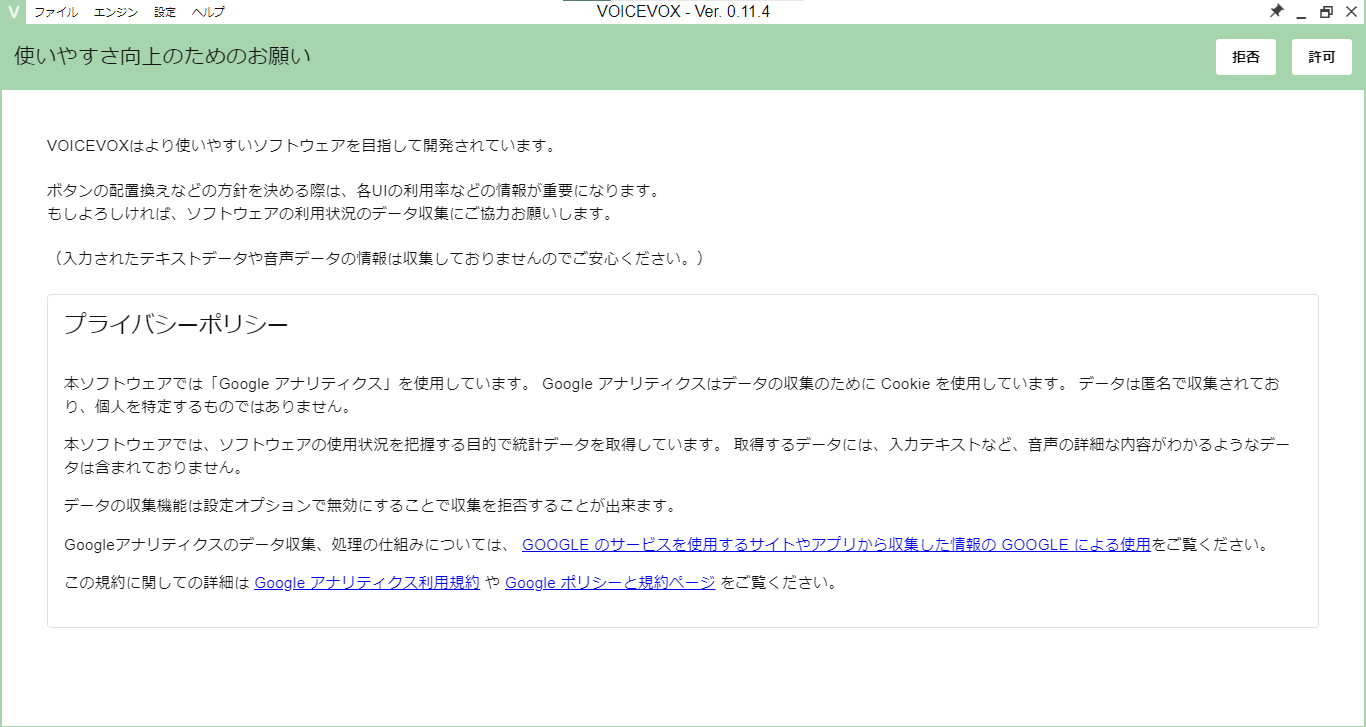The width and height of the screenshot is (1366, 727).
Task: Open the GOOGLE による使用 information link
Action: pos(836,545)
